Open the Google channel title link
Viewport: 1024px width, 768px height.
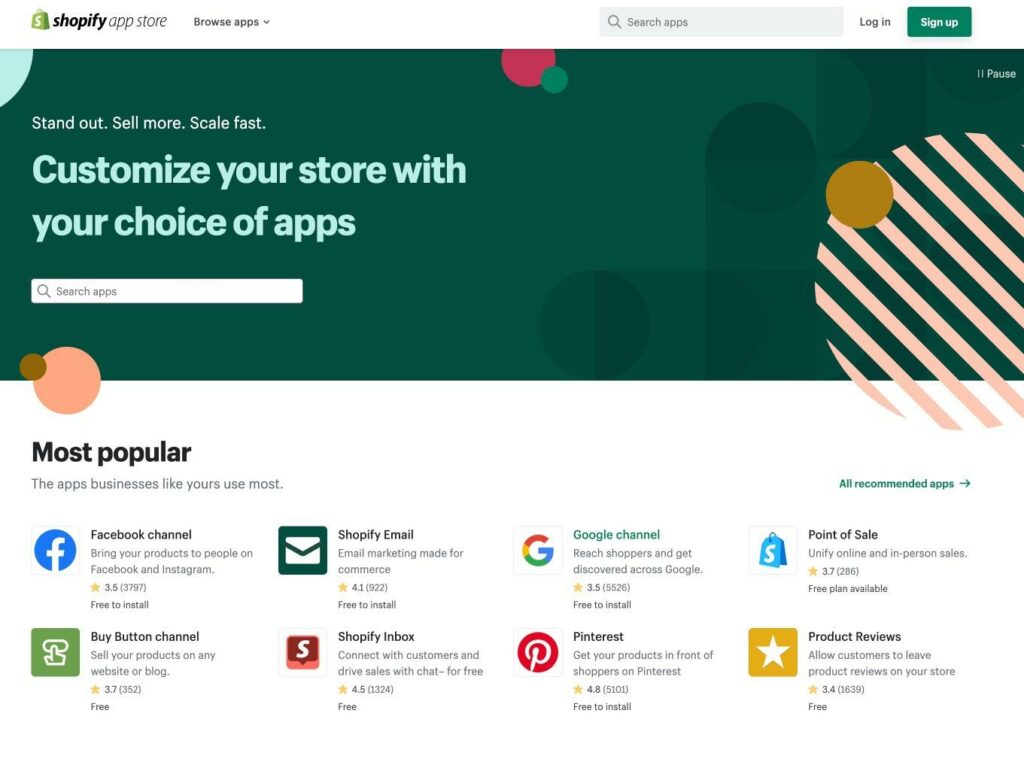(616, 534)
